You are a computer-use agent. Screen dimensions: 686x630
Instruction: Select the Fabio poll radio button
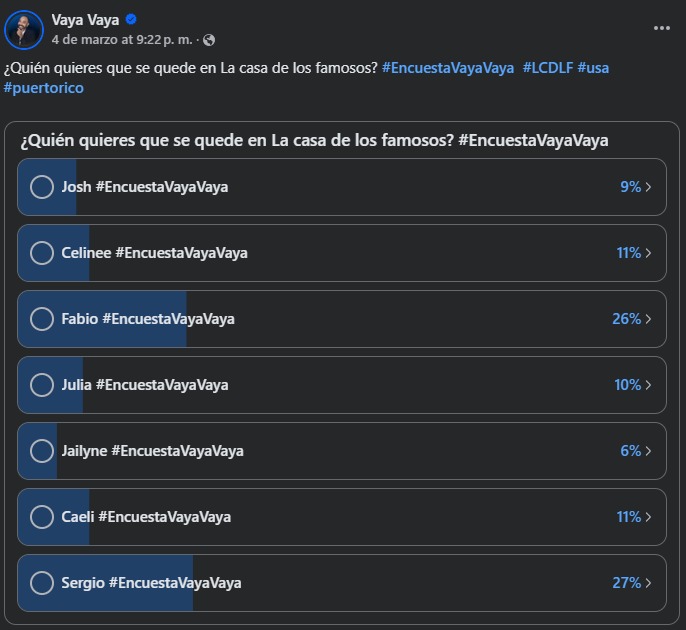42,319
